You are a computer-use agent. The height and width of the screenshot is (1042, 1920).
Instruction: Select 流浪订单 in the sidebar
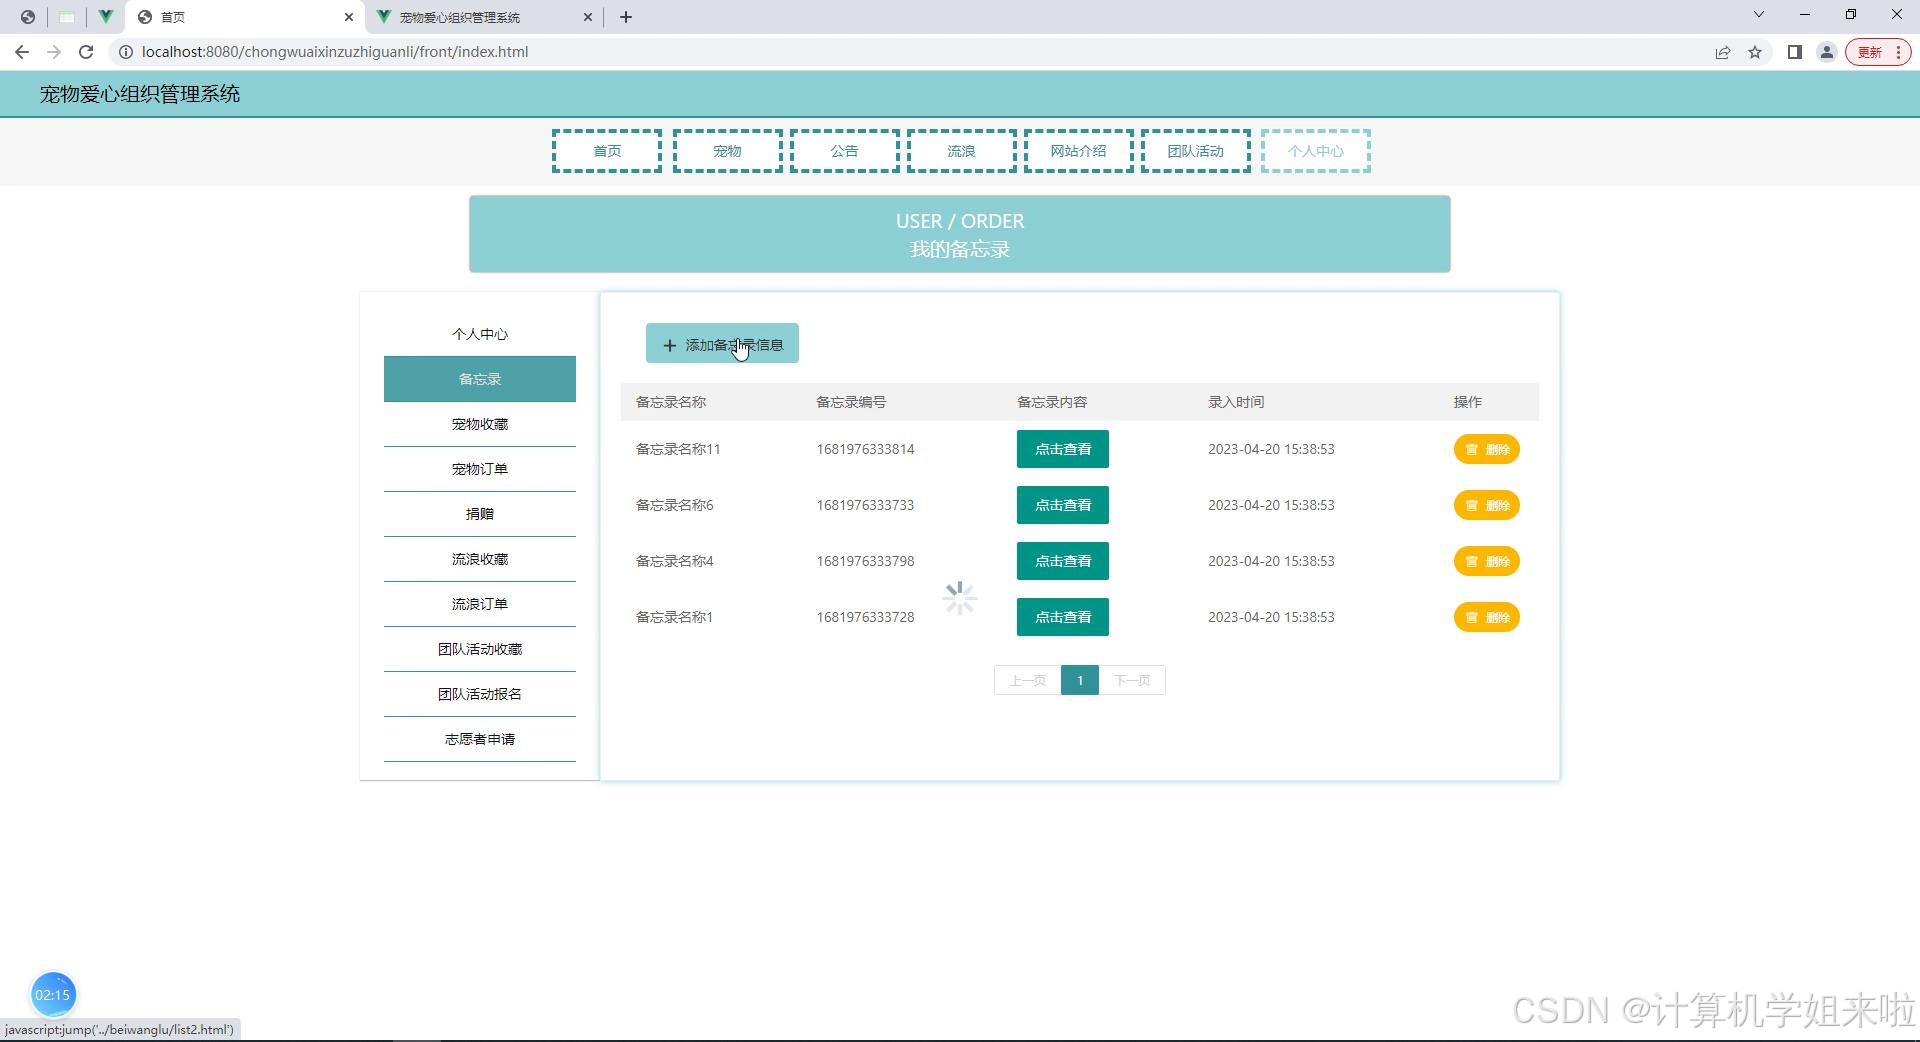coord(480,604)
